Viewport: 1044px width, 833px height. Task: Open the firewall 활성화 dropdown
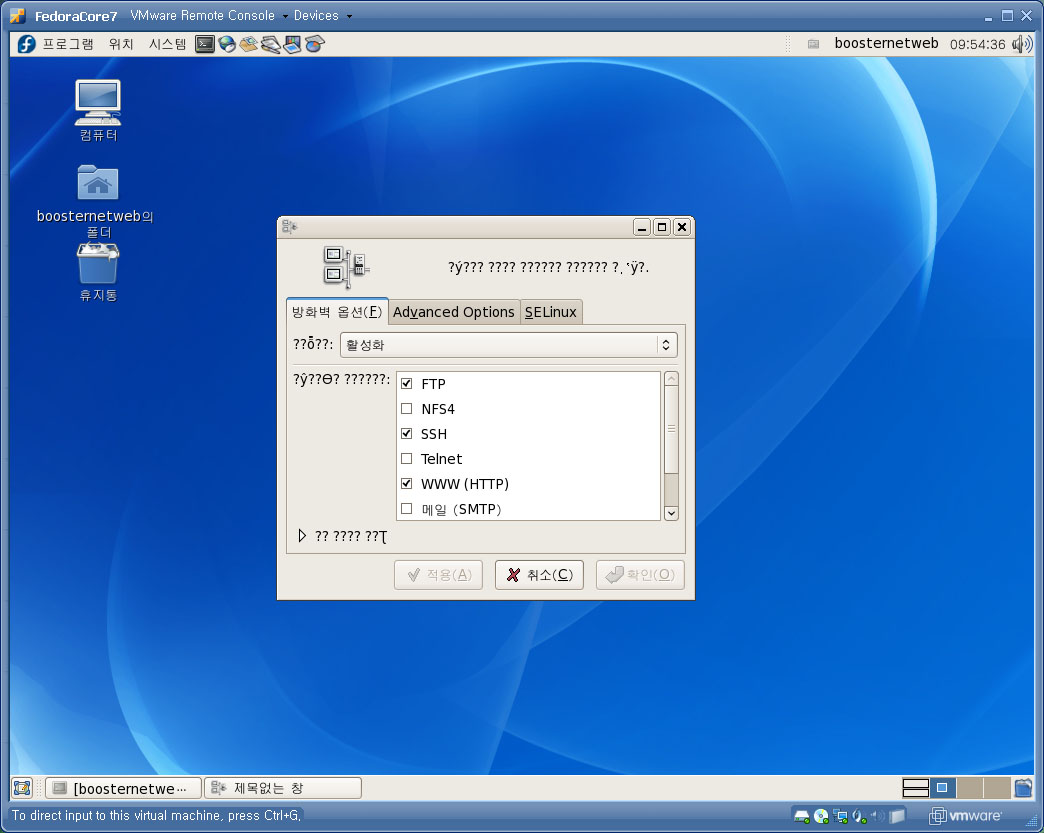point(508,345)
